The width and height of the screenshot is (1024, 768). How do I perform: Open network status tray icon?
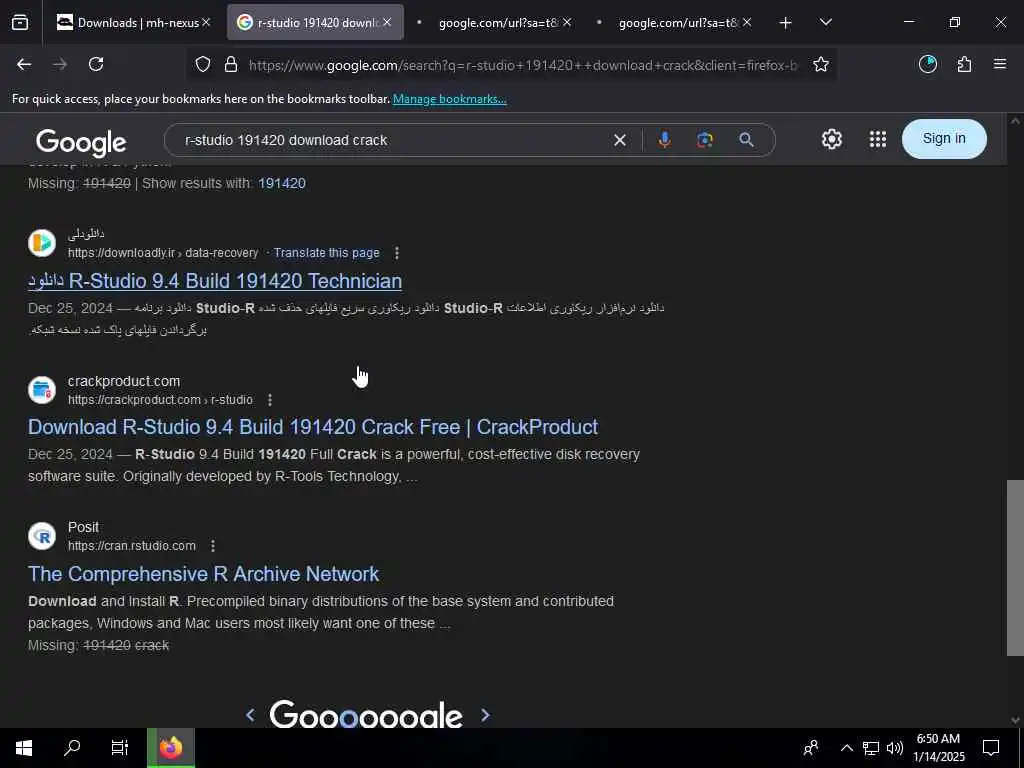(x=871, y=748)
